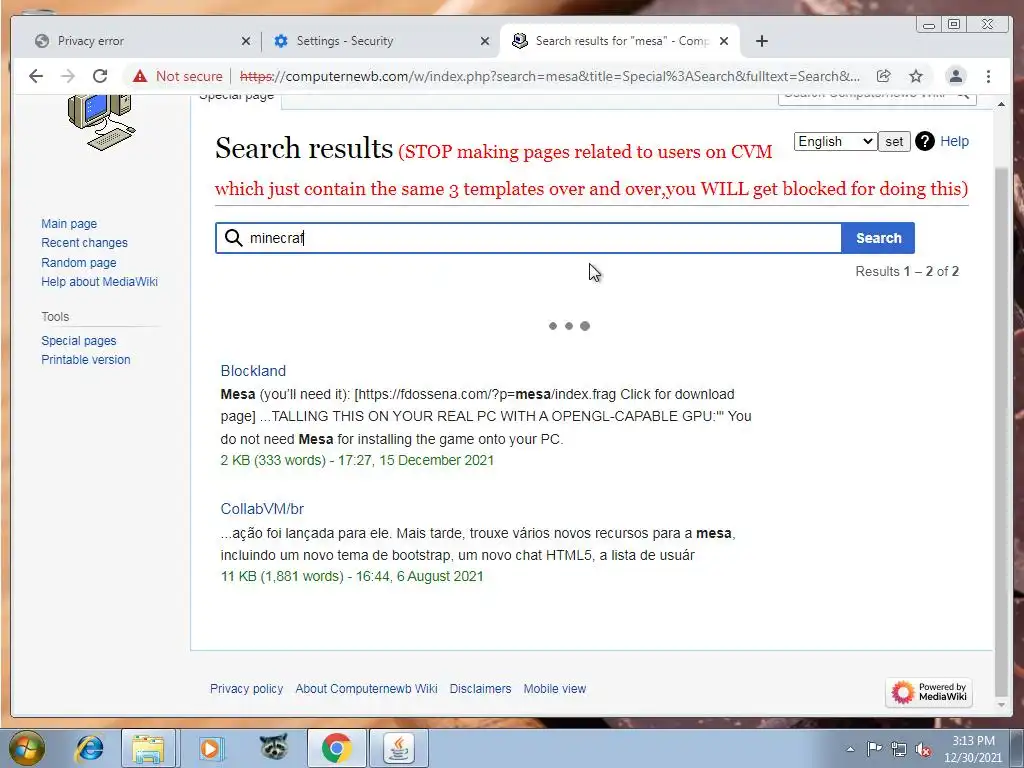Open the Disclaimers footer link
Screen dimensions: 1024x768
(480, 689)
